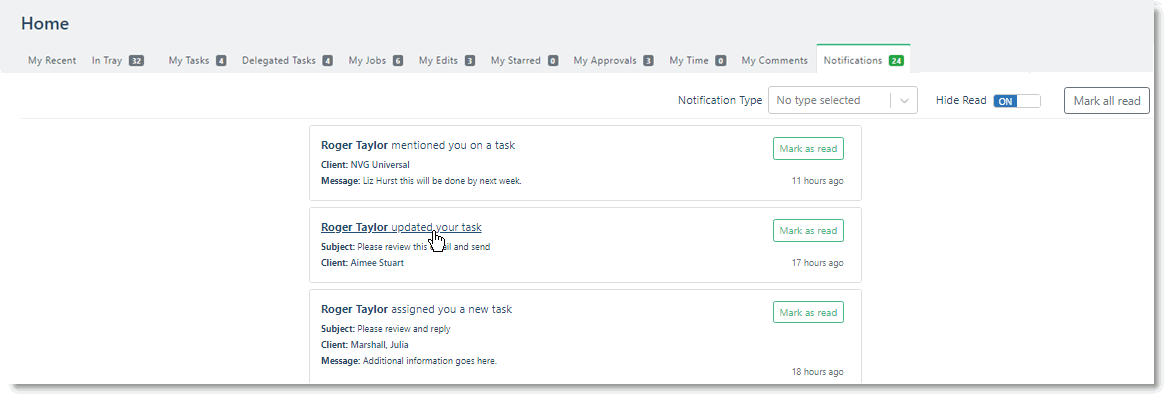Open the Notification Type dropdown
The image size is (1166, 396).
[x=843, y=100]
